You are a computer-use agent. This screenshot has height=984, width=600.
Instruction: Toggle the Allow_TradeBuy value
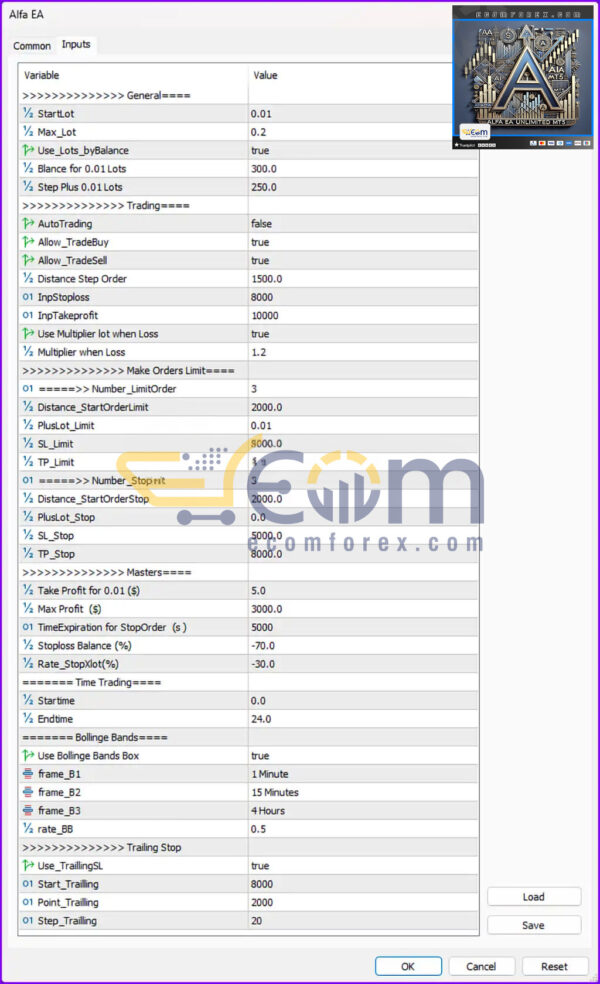(260, 242)
